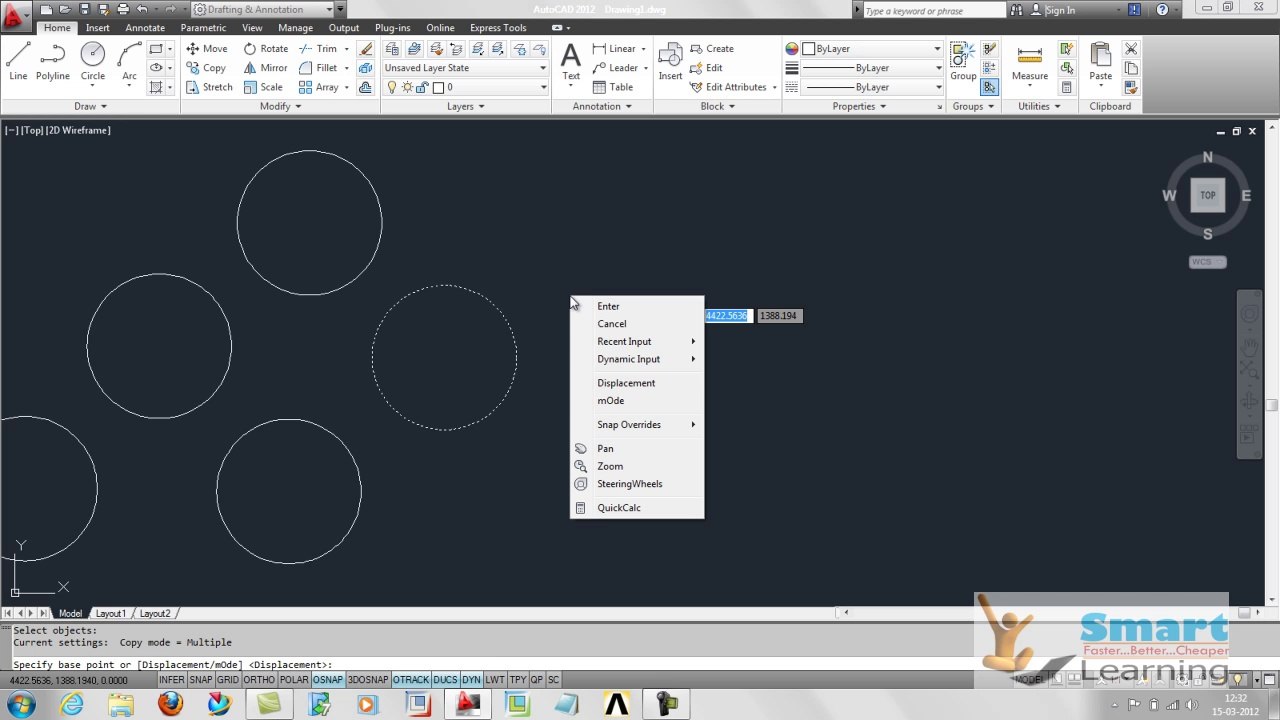Viewport: 1280px width, 720px height.
Task: Click the Plot printer icon
Action: 122,9
